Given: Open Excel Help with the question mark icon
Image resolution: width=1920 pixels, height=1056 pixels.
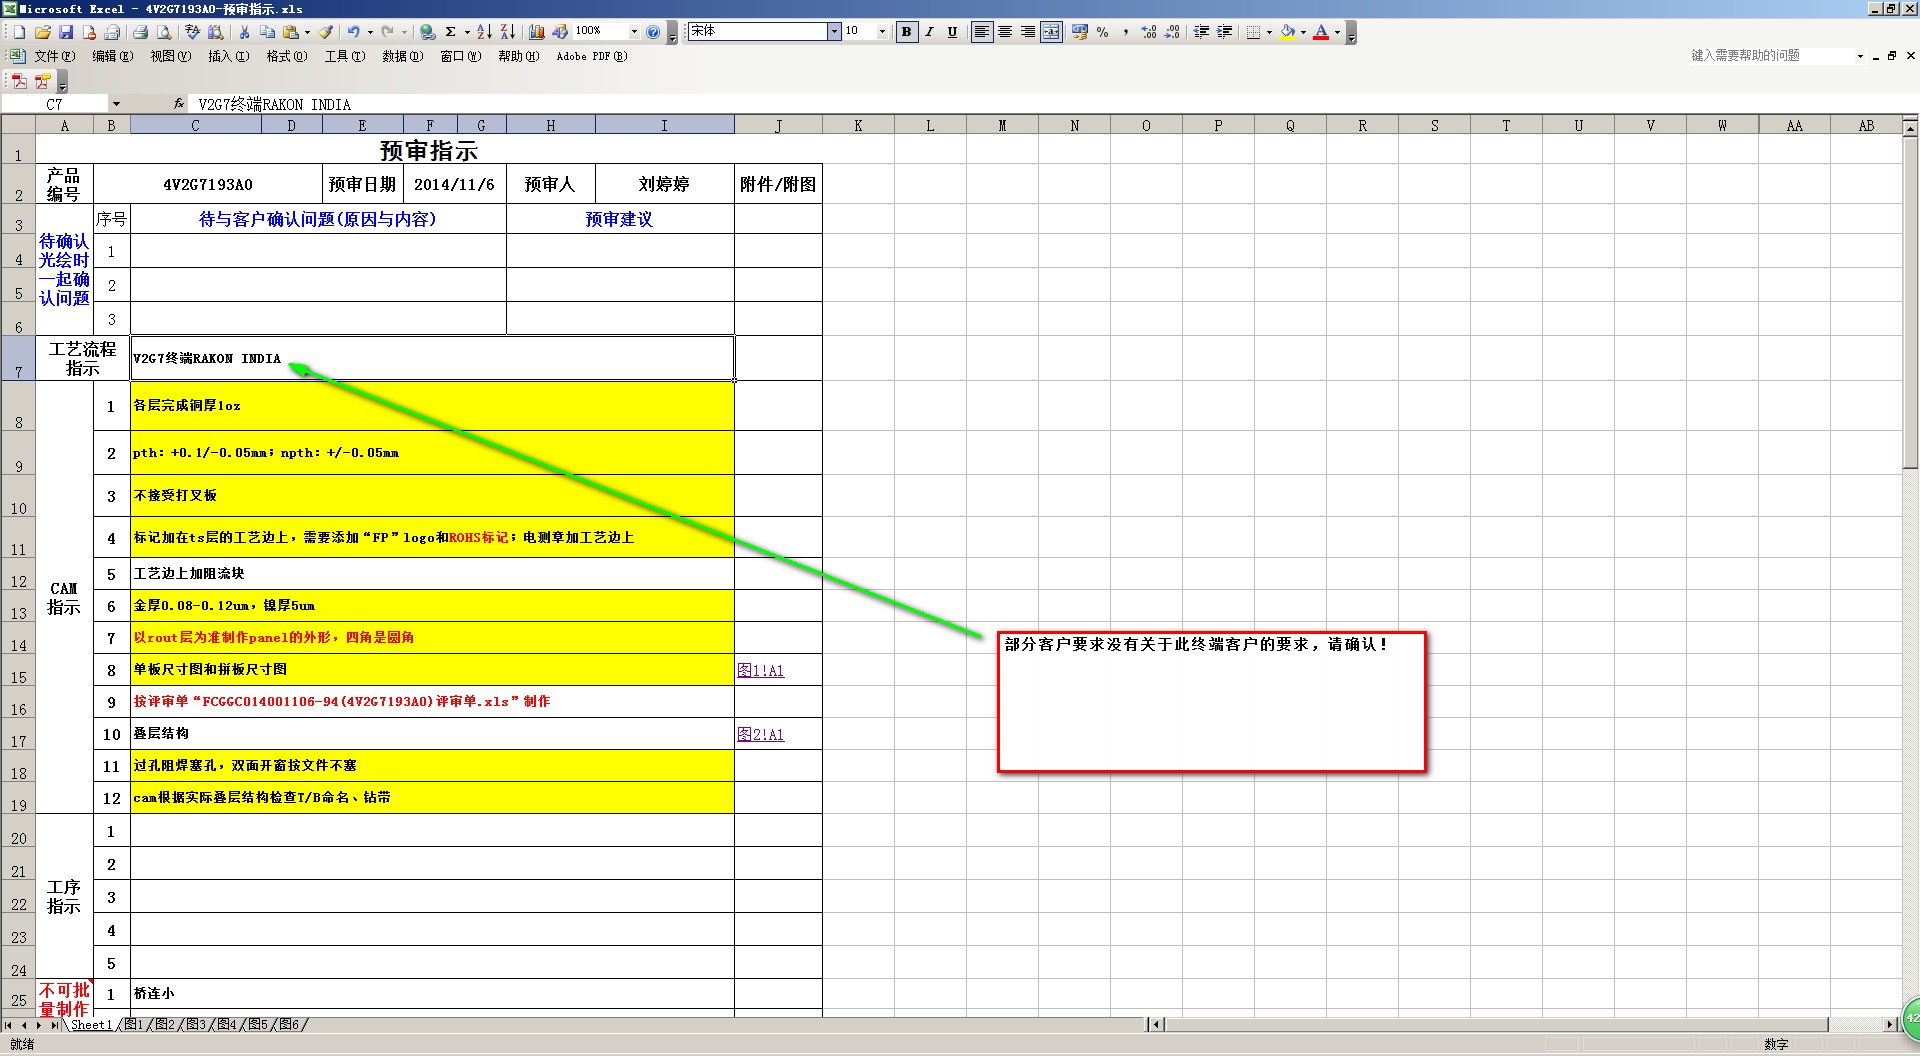Looking at the screenshot, I should (x=653, y=32).
